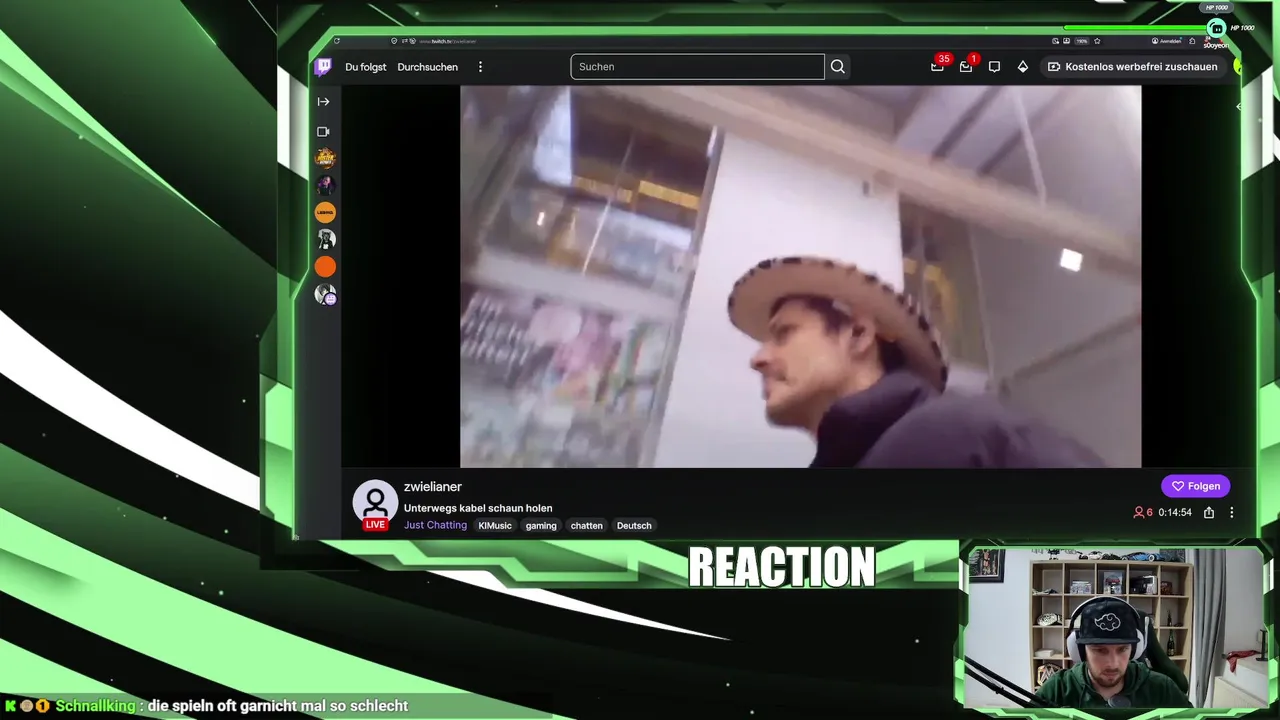Click stream title Unterwegs kabel schaun holen

coord(478,508)
